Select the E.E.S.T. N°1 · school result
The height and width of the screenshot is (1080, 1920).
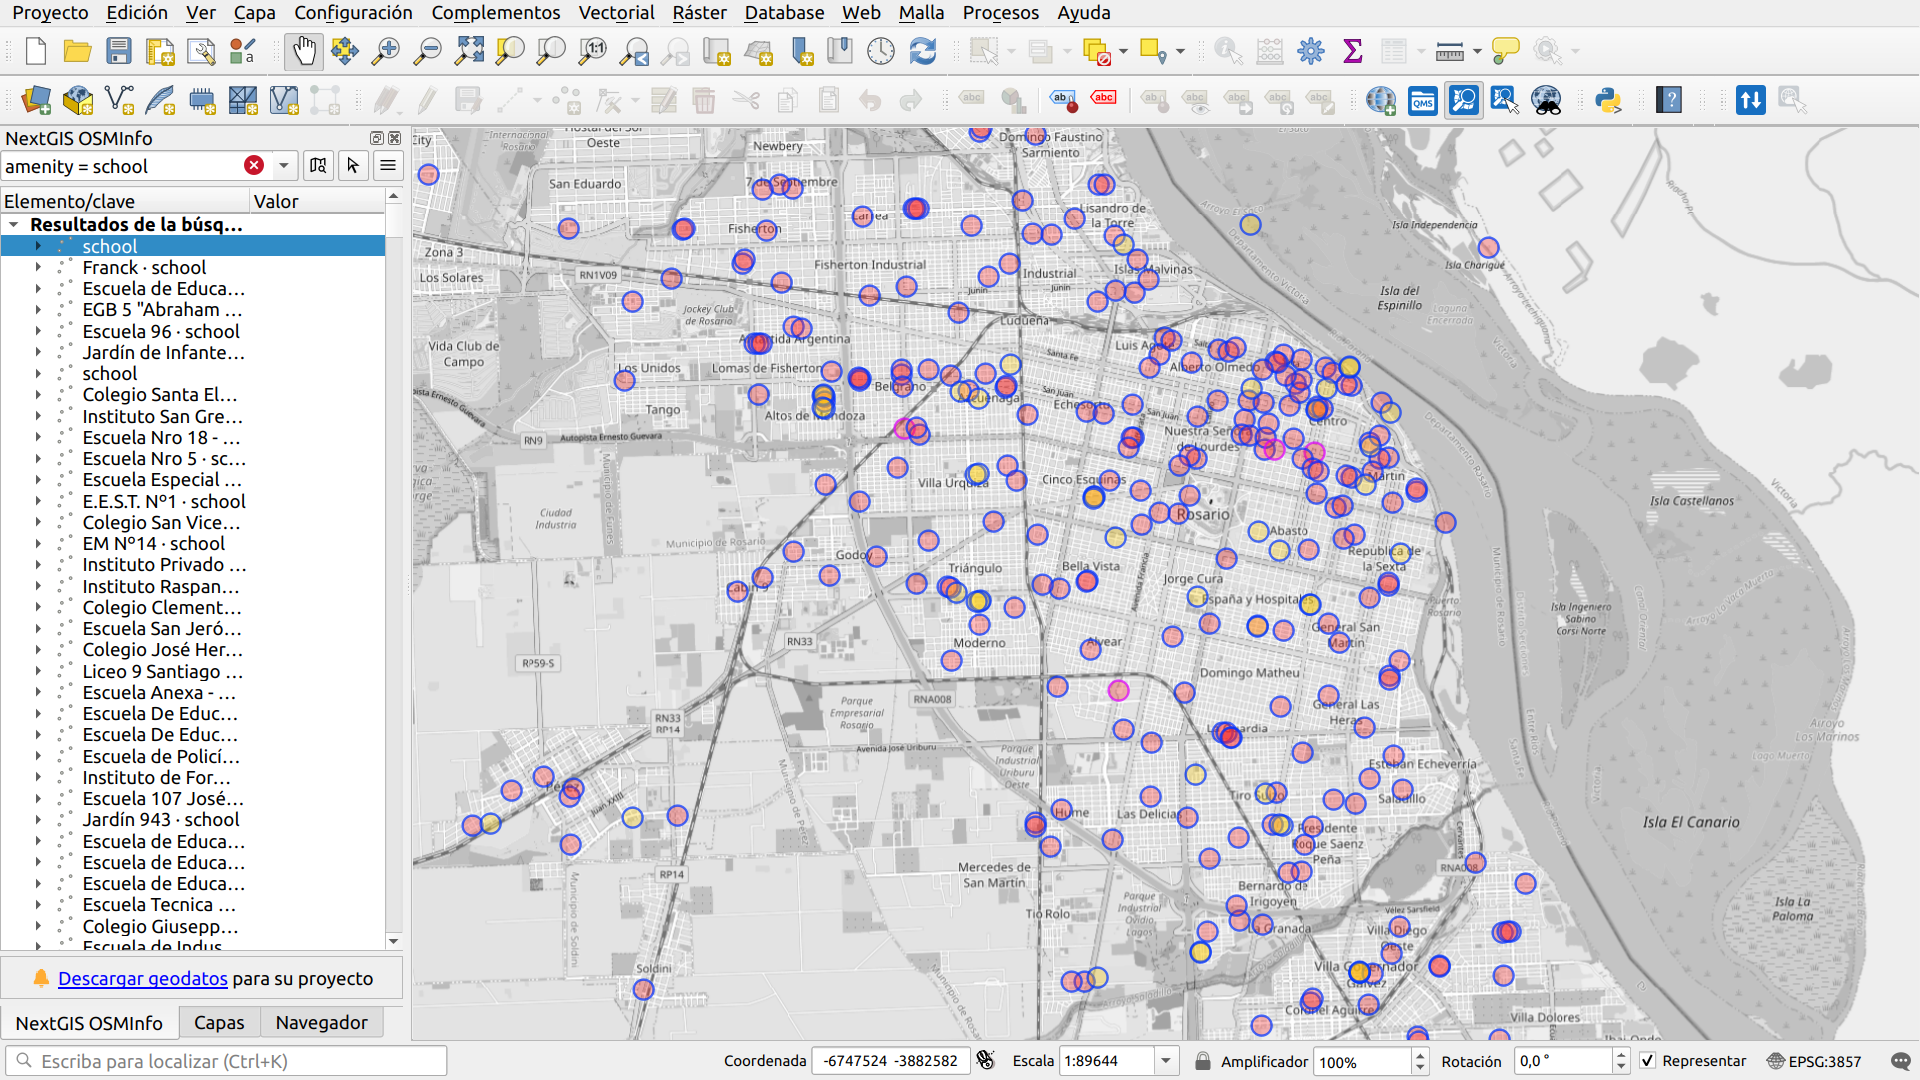pyautogui.click(x=164, y=501)
